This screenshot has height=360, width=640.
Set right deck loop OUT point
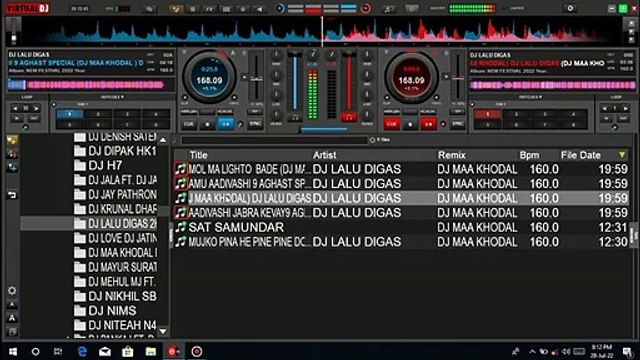point(623,118)
